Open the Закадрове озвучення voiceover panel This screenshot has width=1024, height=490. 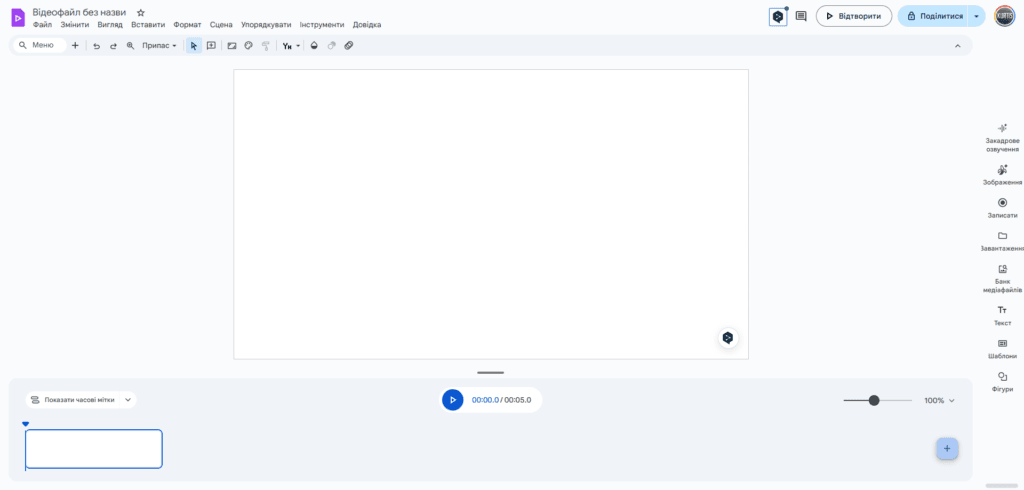(x=1002, y=137)
